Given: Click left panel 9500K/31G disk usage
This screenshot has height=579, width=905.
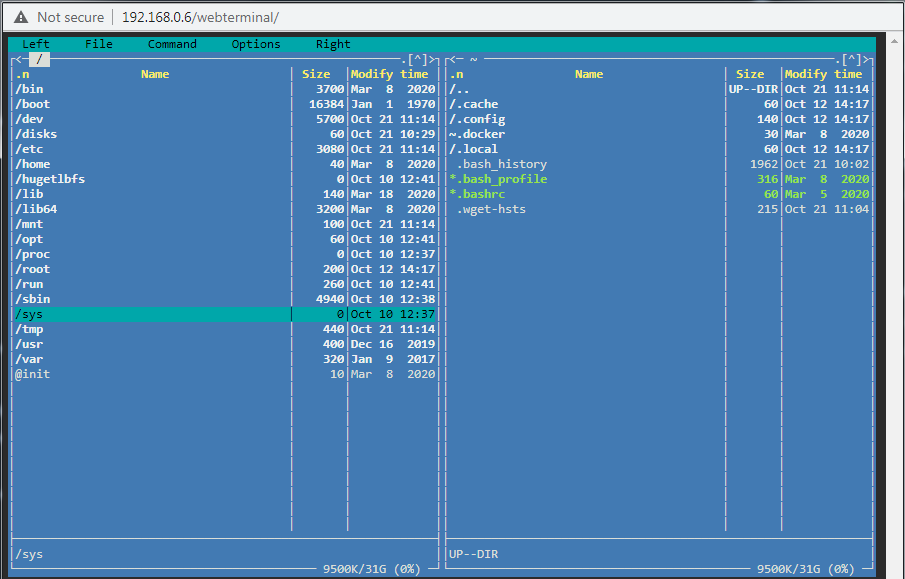Looking at the screenshot, I should click(372, 569).
